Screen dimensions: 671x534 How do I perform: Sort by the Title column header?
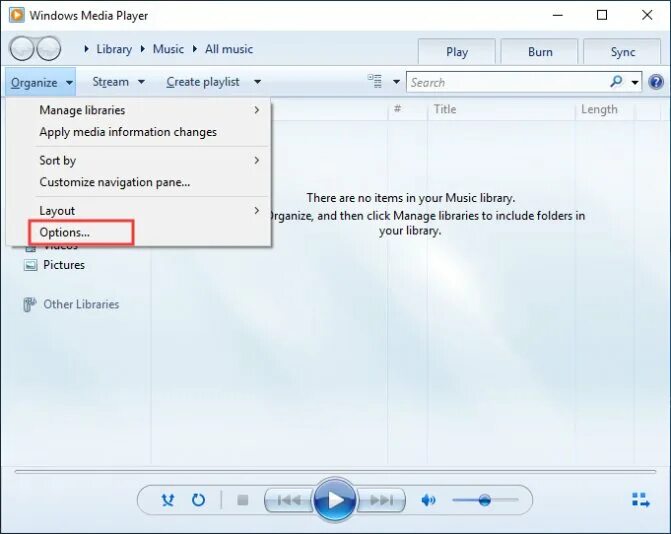click(x=502, y=110)
